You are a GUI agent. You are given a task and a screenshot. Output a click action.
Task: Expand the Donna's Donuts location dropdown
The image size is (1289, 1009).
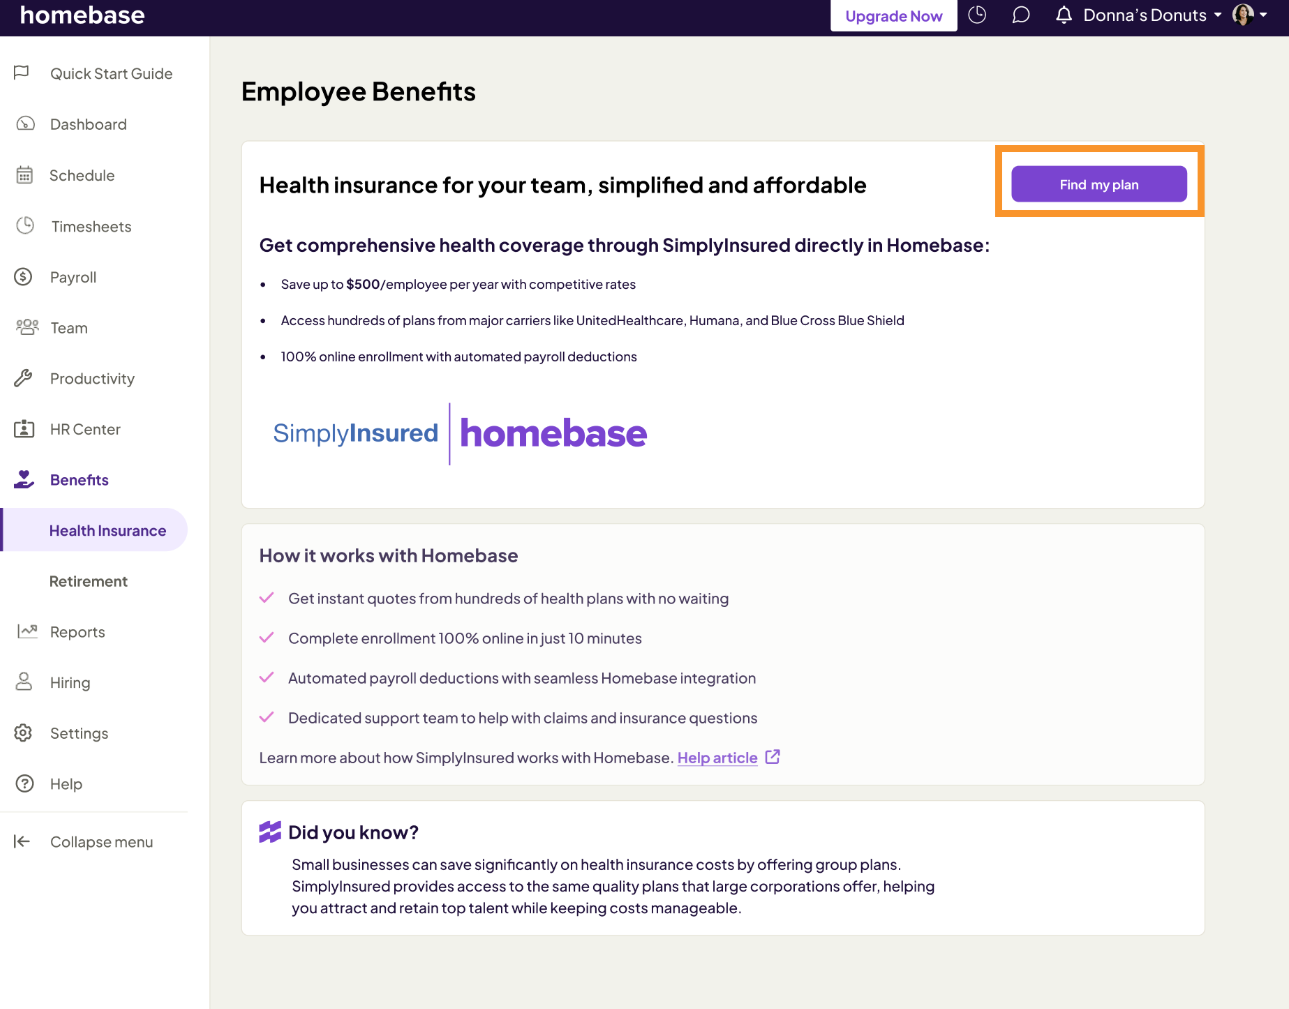tap(1152, 15)
